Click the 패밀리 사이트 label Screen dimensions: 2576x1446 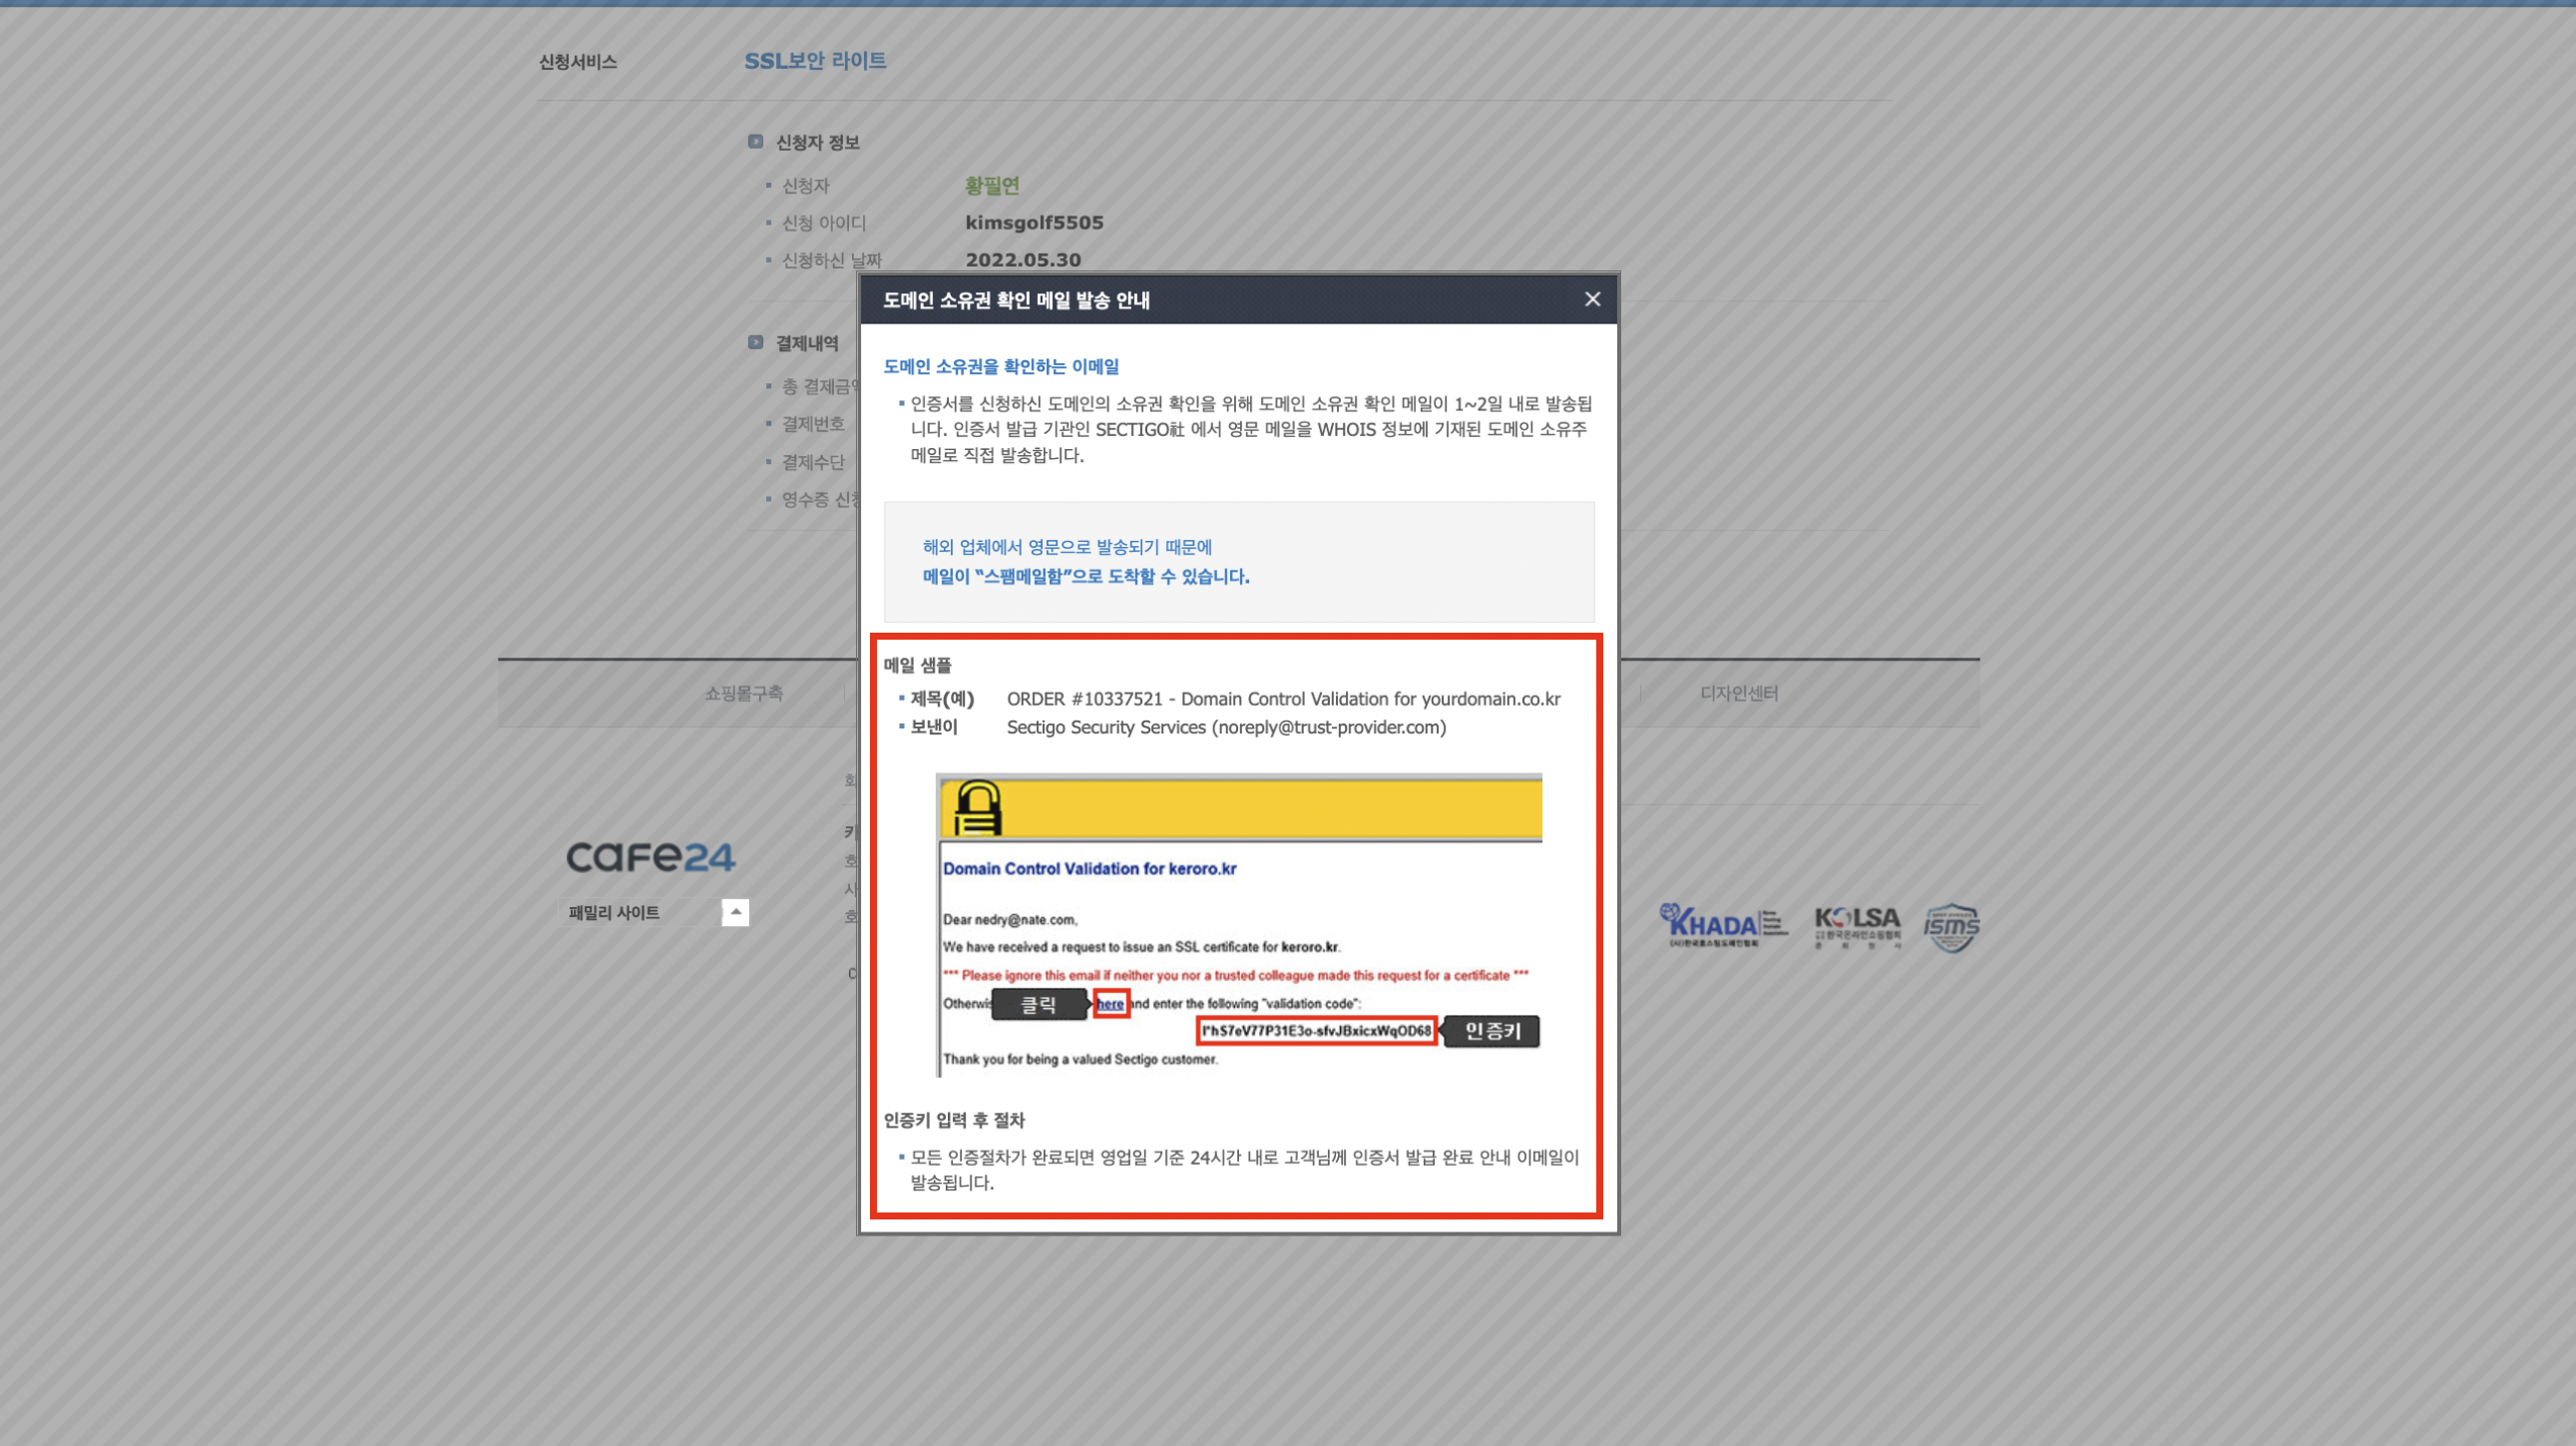(x=614, y=912)
